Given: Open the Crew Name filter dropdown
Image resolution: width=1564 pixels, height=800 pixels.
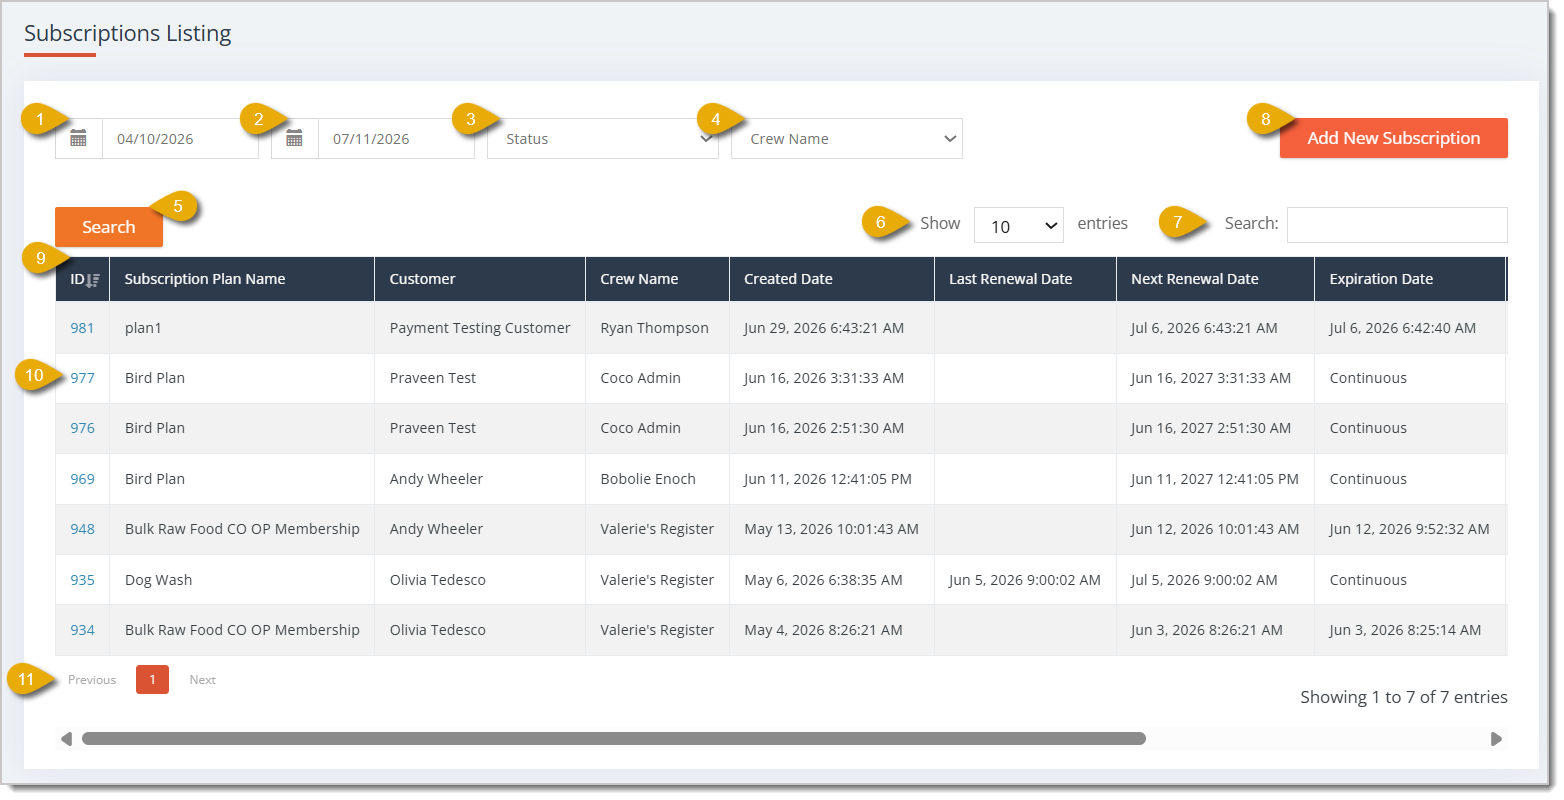Looking at the screenshot, I should coord(847,139).
